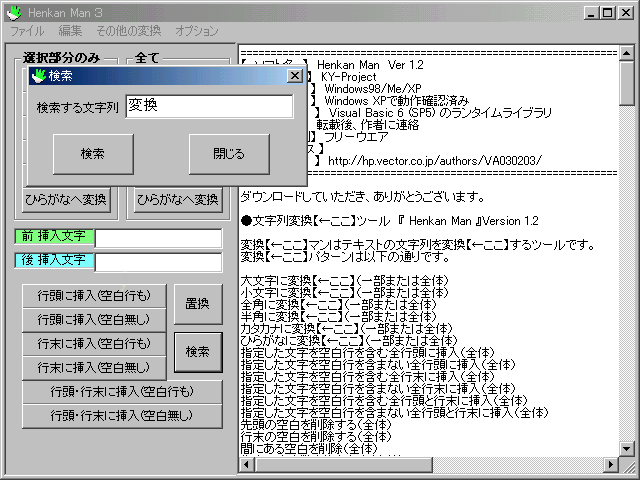Viewport: 640px width, 480px height.
Task: Click the vertical scrollbar up arrow
Action: (627, 53)
